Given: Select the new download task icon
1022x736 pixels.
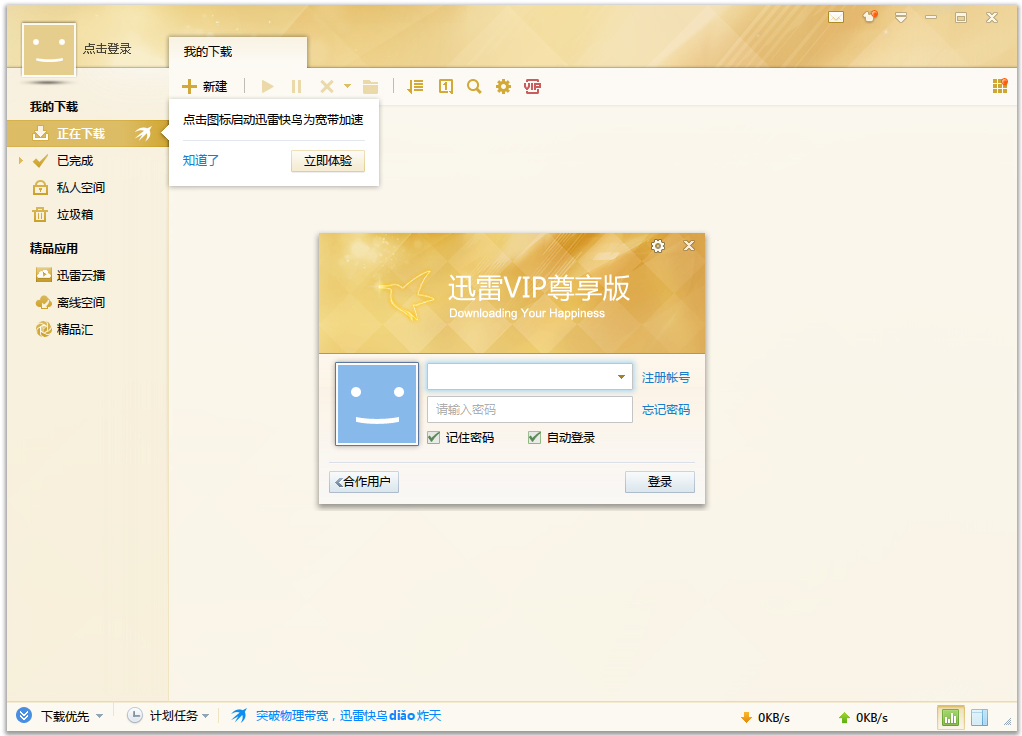Looking at the screenshot, I should pyautogui.click(x=189, y=86).
